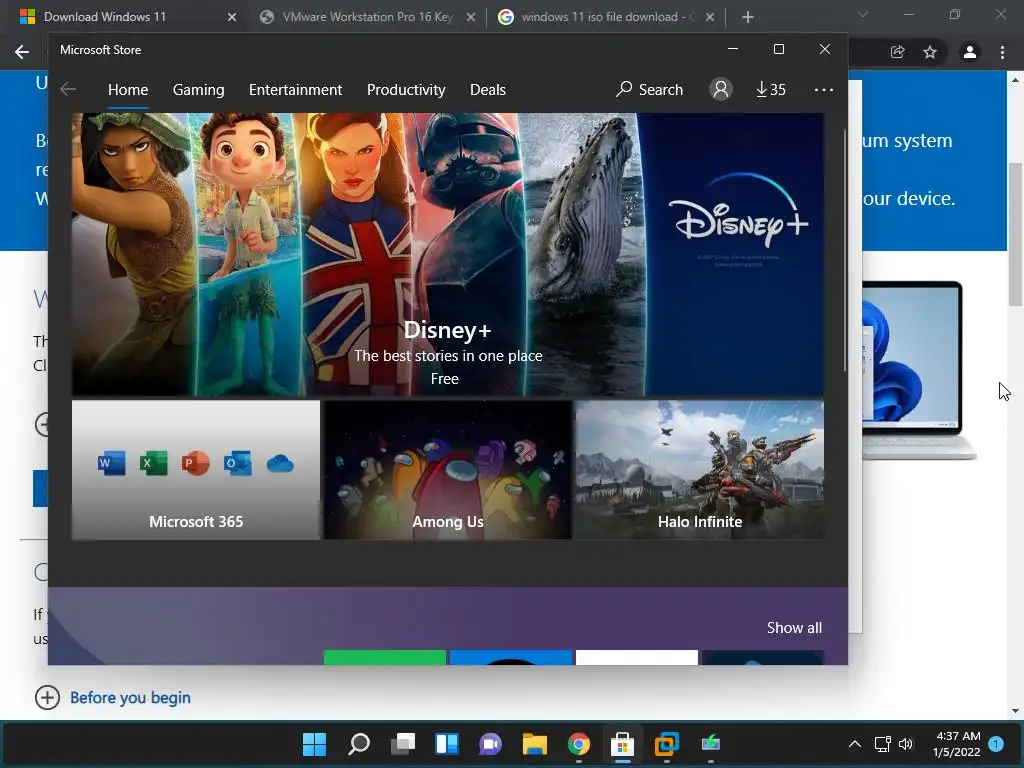
Task: Go back in Microsoft Store
Action: [68, 89]
